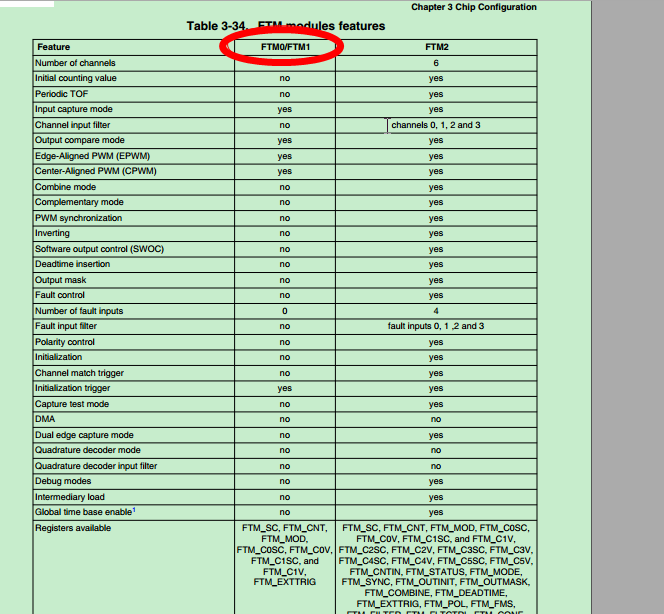Click the 'Initialization trigger' row label
Image resolution: width=664 pixels, height=614 pixels.
click(x=72, y=388)
